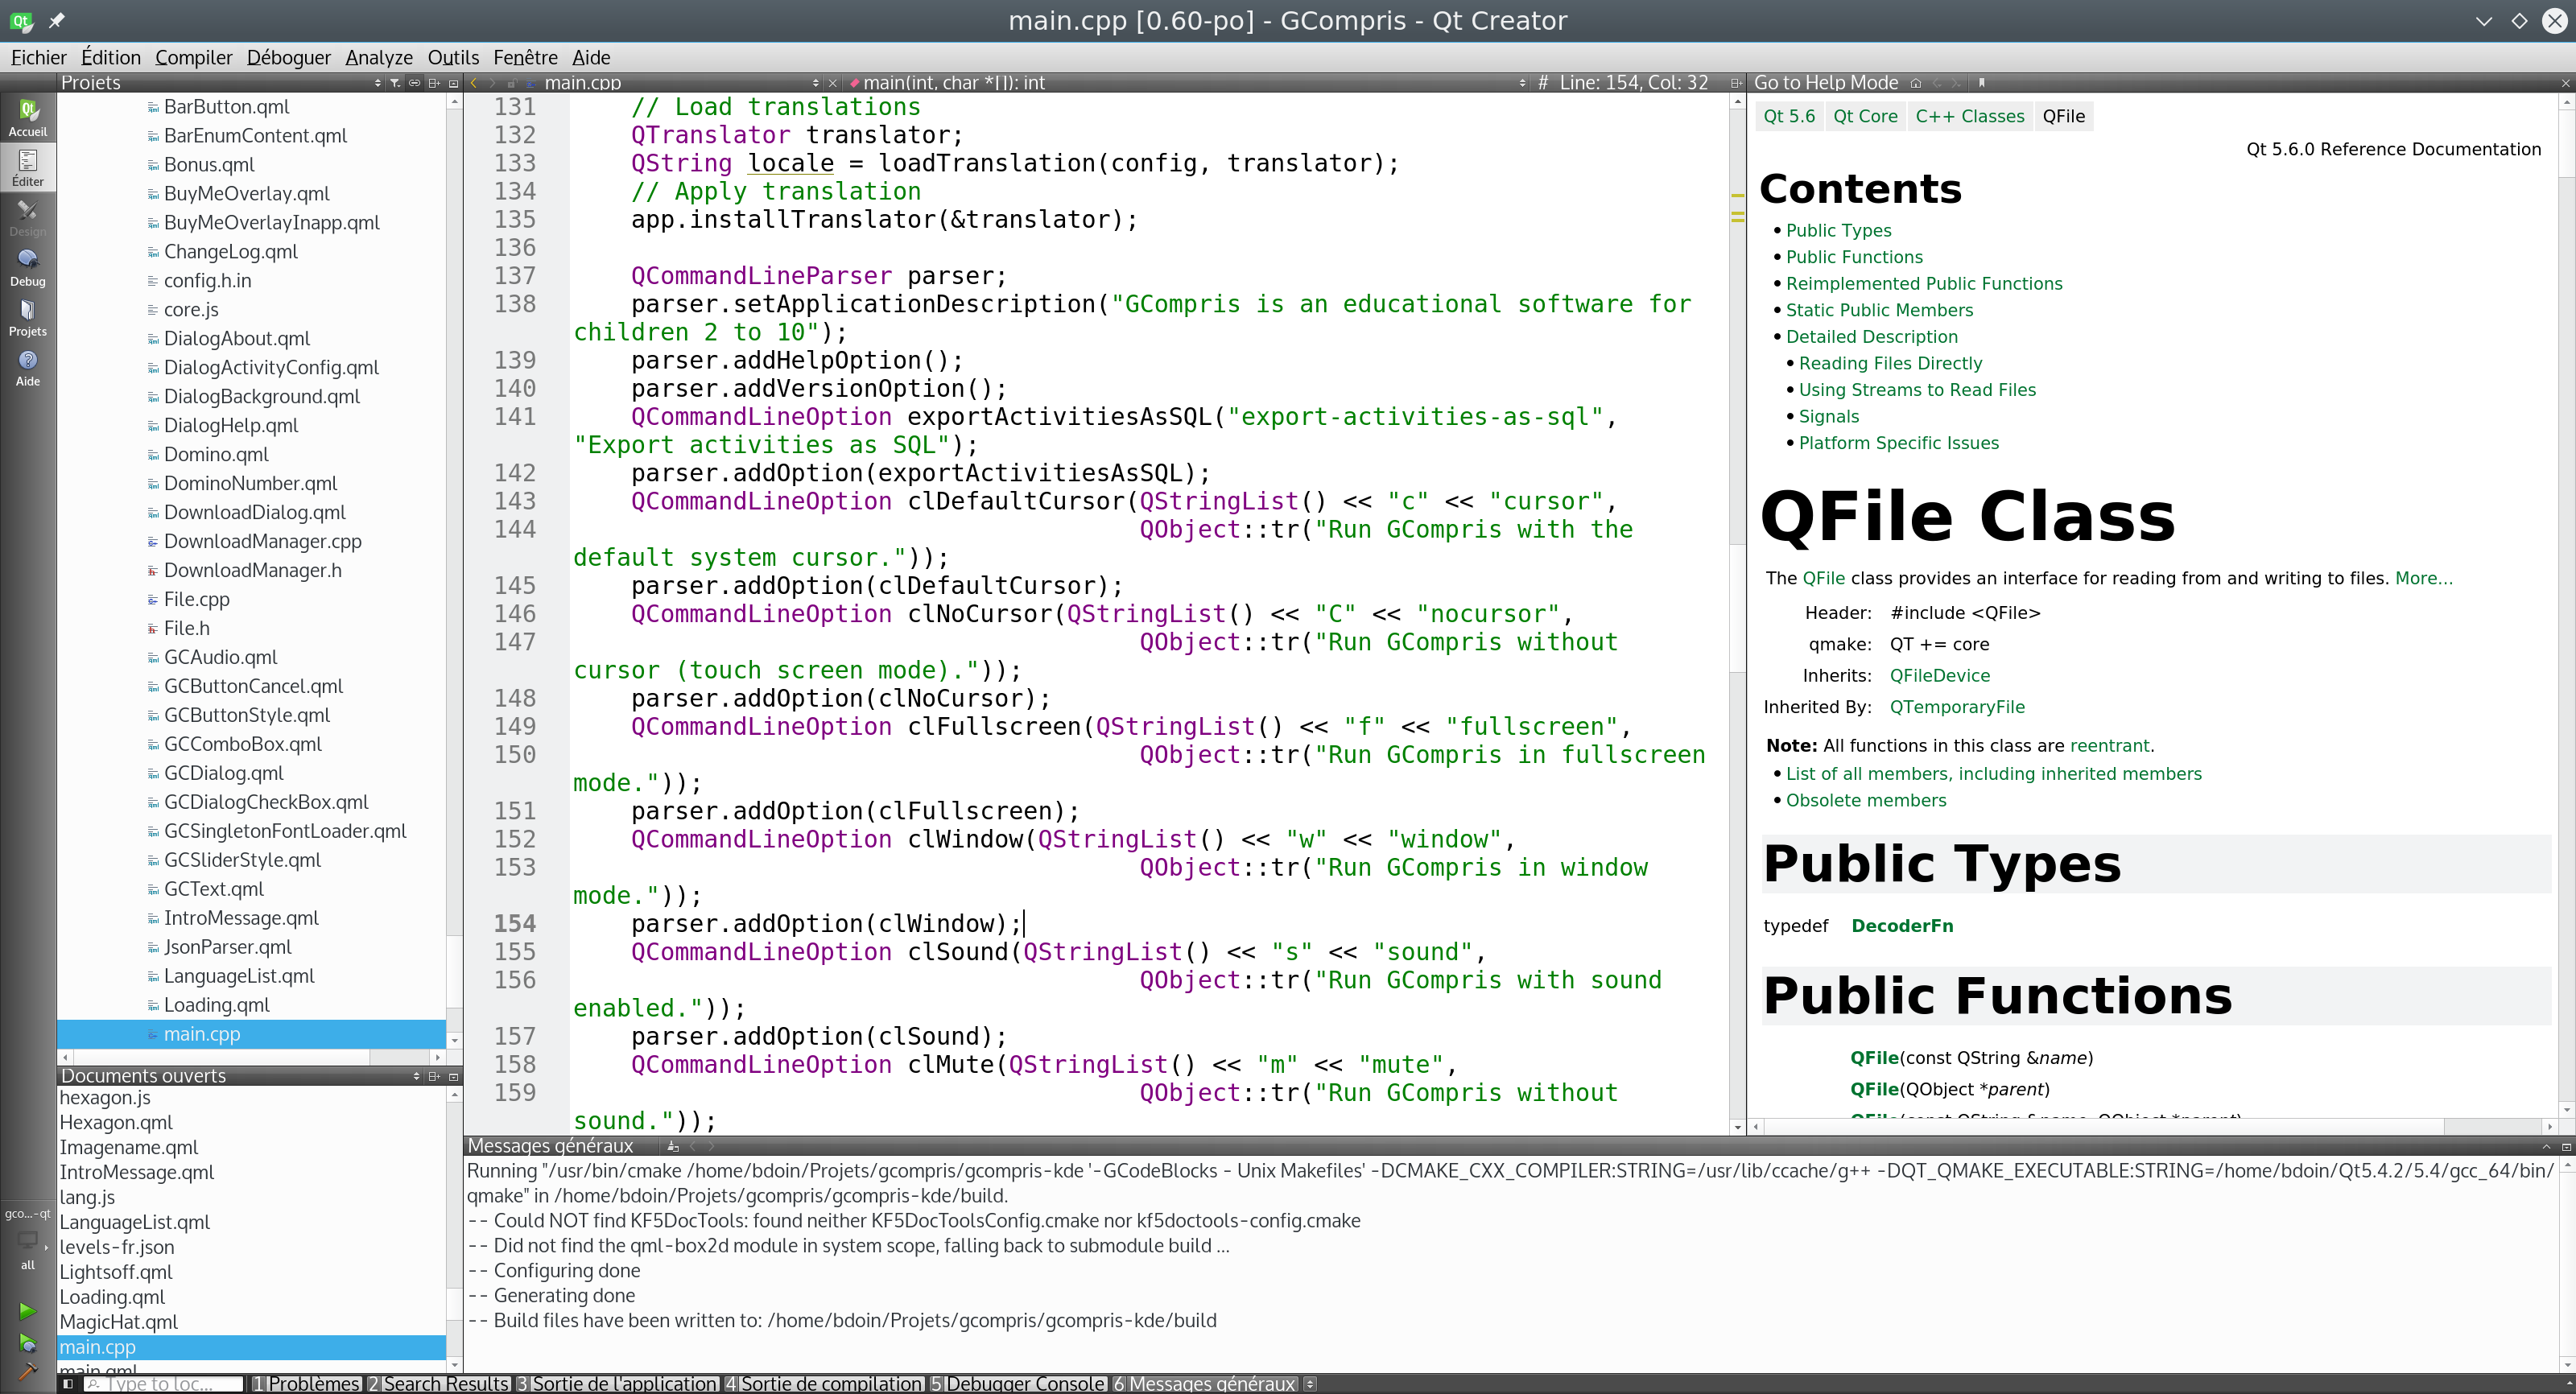Open the Outils menu
Screen dimensions: 2576x1394
point(453,58)
